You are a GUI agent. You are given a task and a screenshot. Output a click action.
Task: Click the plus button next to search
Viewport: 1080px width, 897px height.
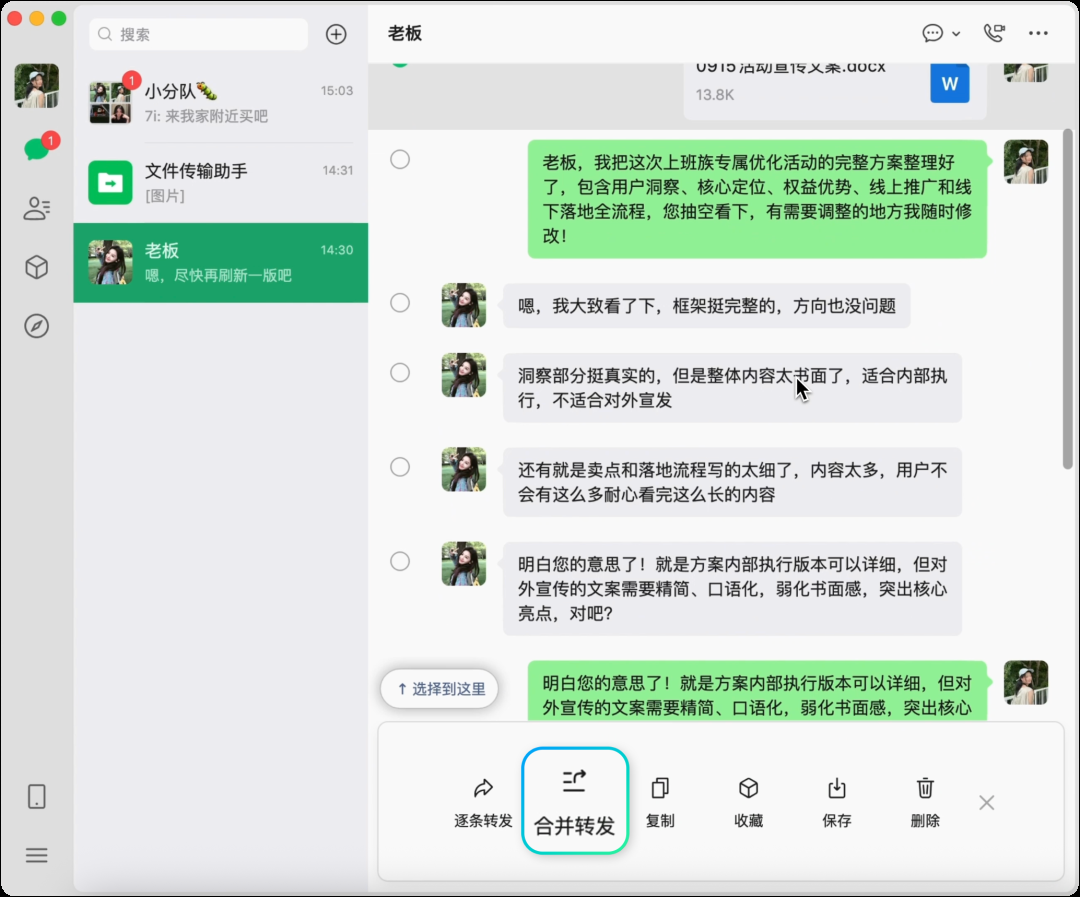336,34
